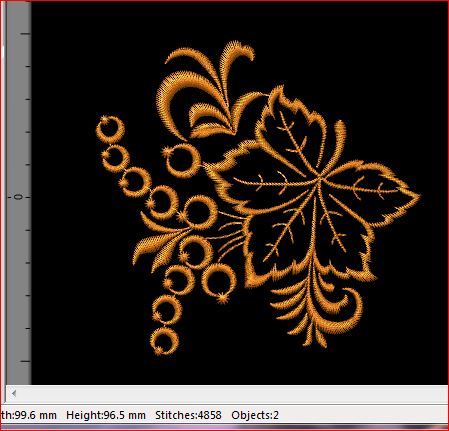449x431 pixels.
Task: Click the empty horizontal scrollbar track
Action: (x=233, y=394)
